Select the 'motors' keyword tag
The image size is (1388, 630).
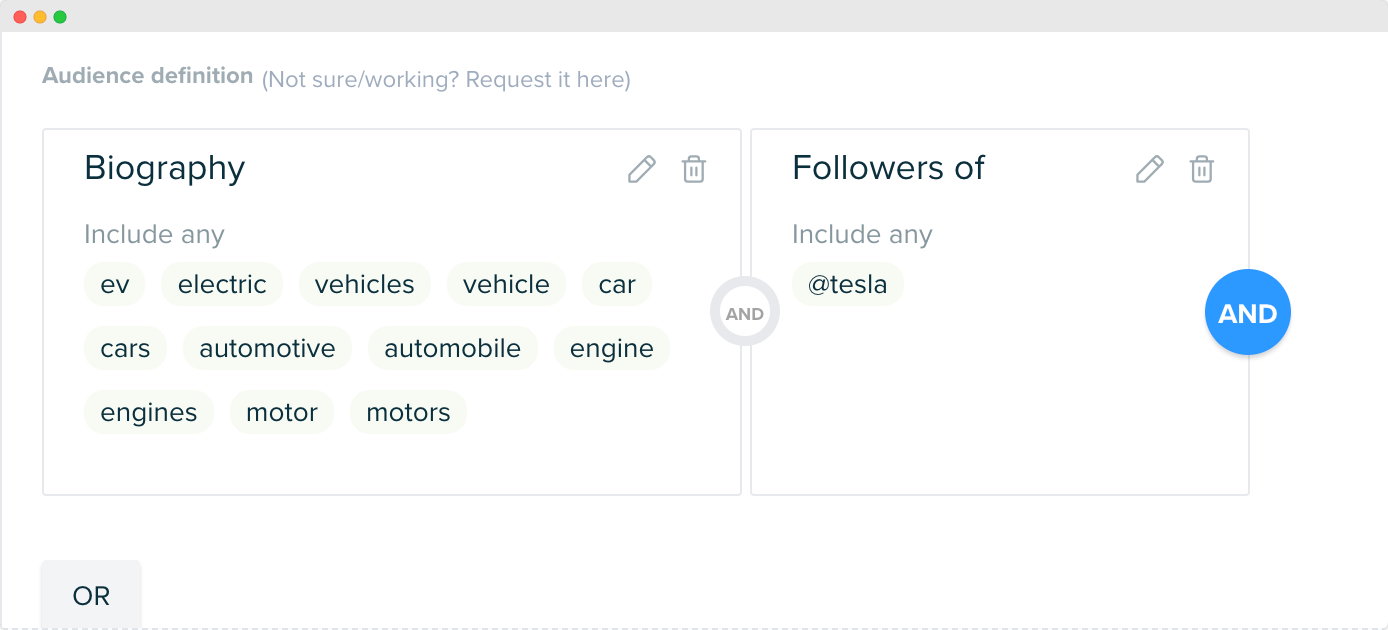(408, 412)
